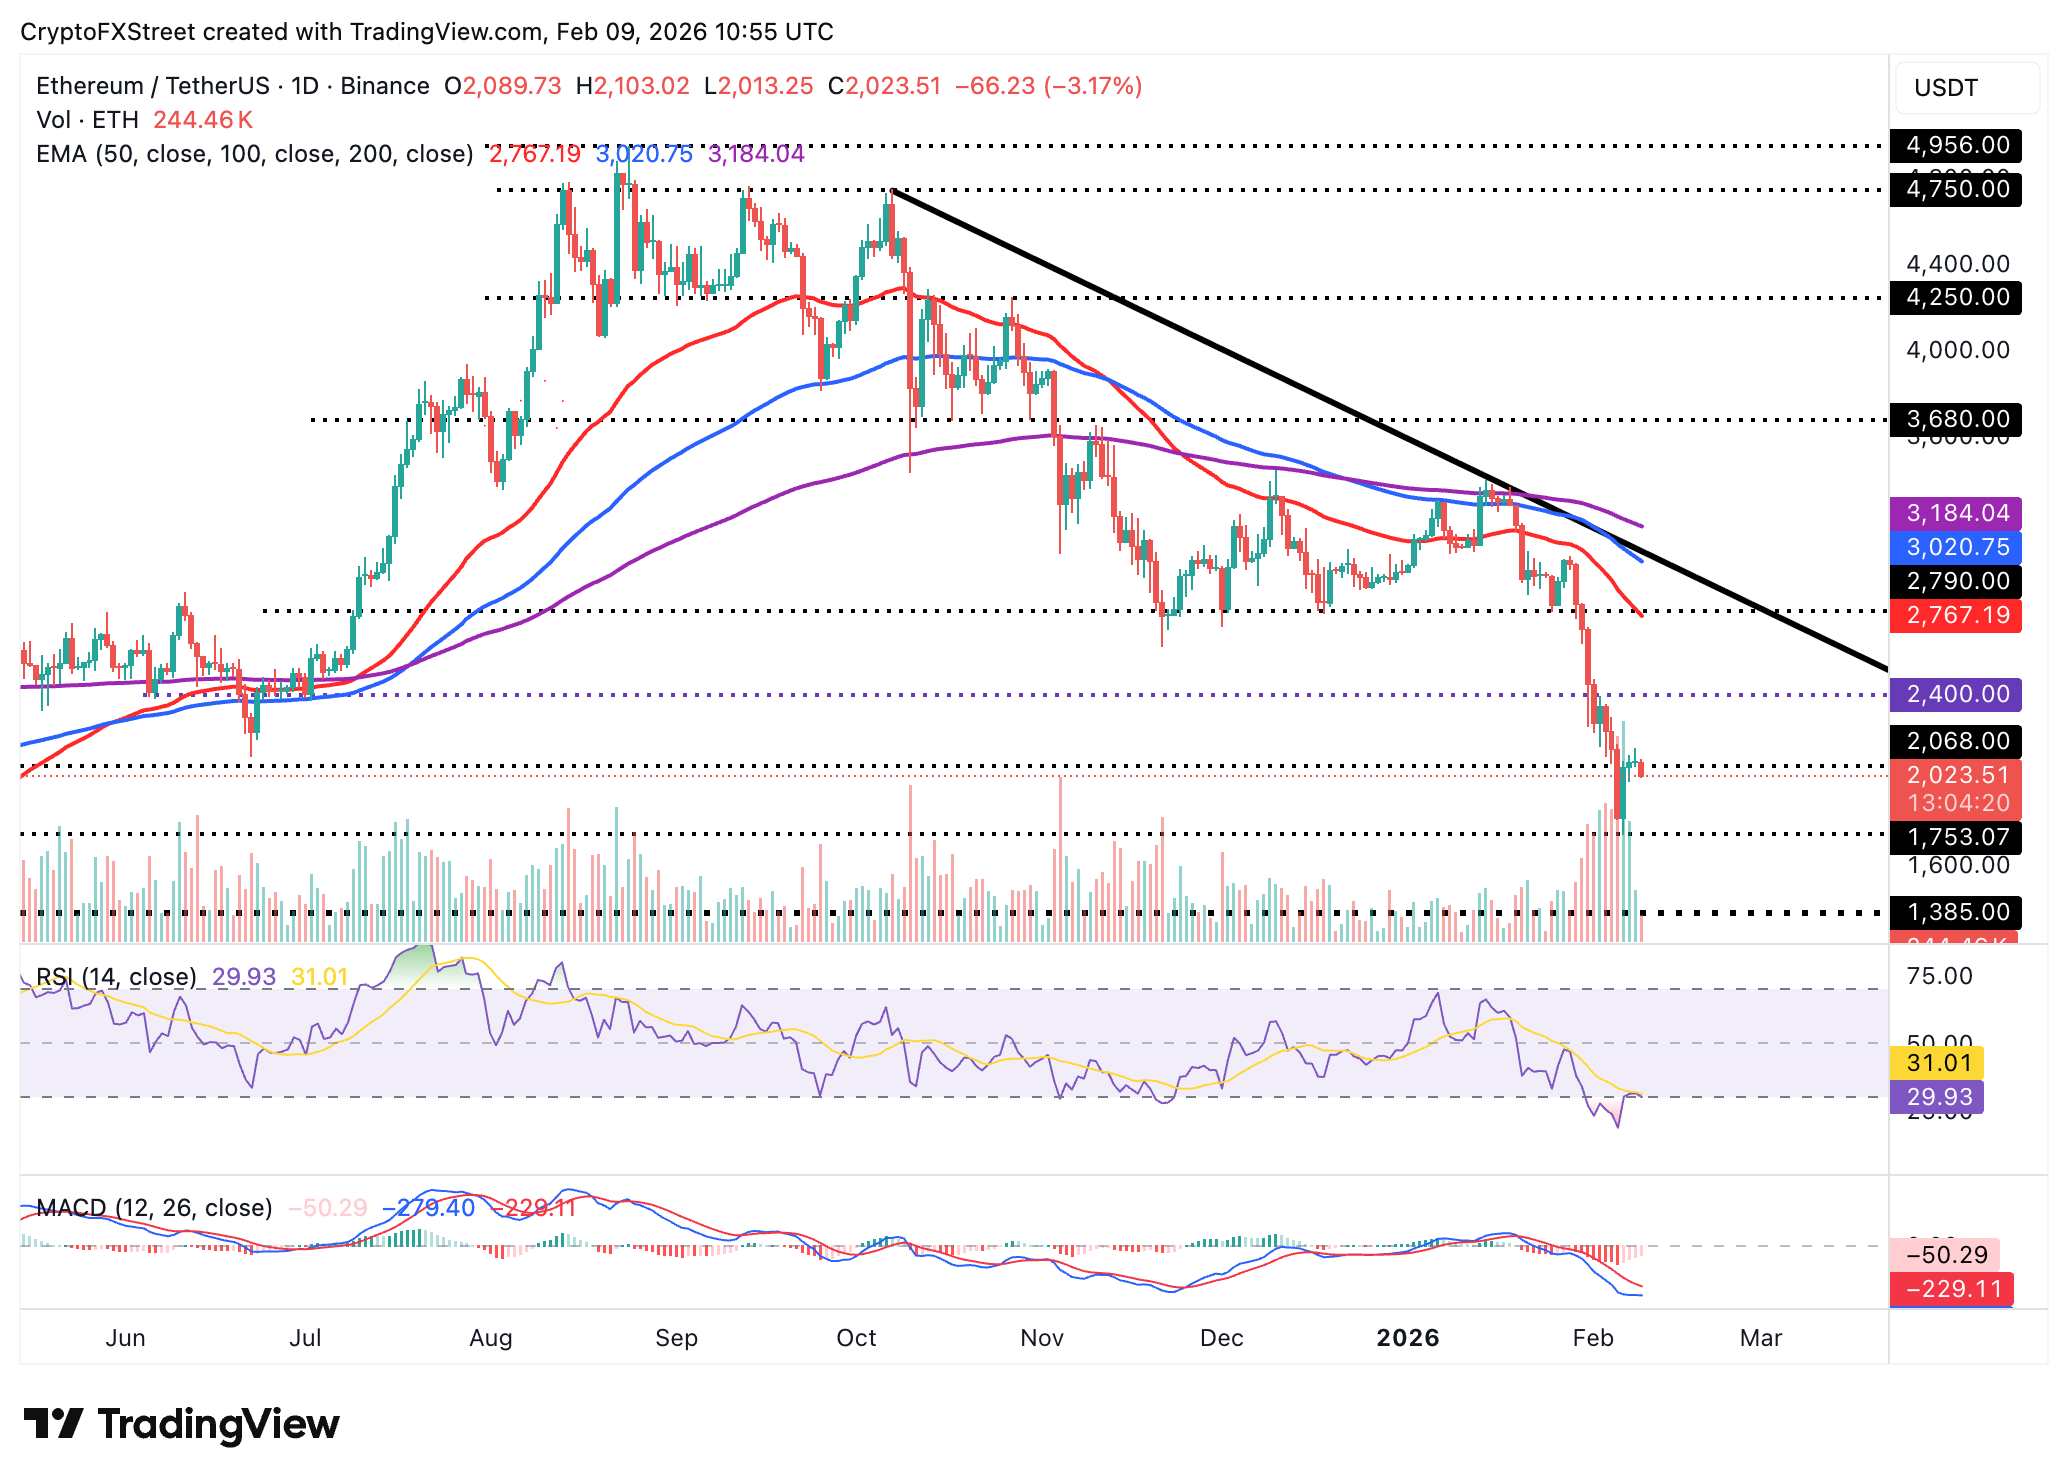Image resolution: width=2068 pixels, height=1484 pixels.
Task: Click the 4,750.00 price level label
Action: pyautogui.click(x=1955, y=189)
